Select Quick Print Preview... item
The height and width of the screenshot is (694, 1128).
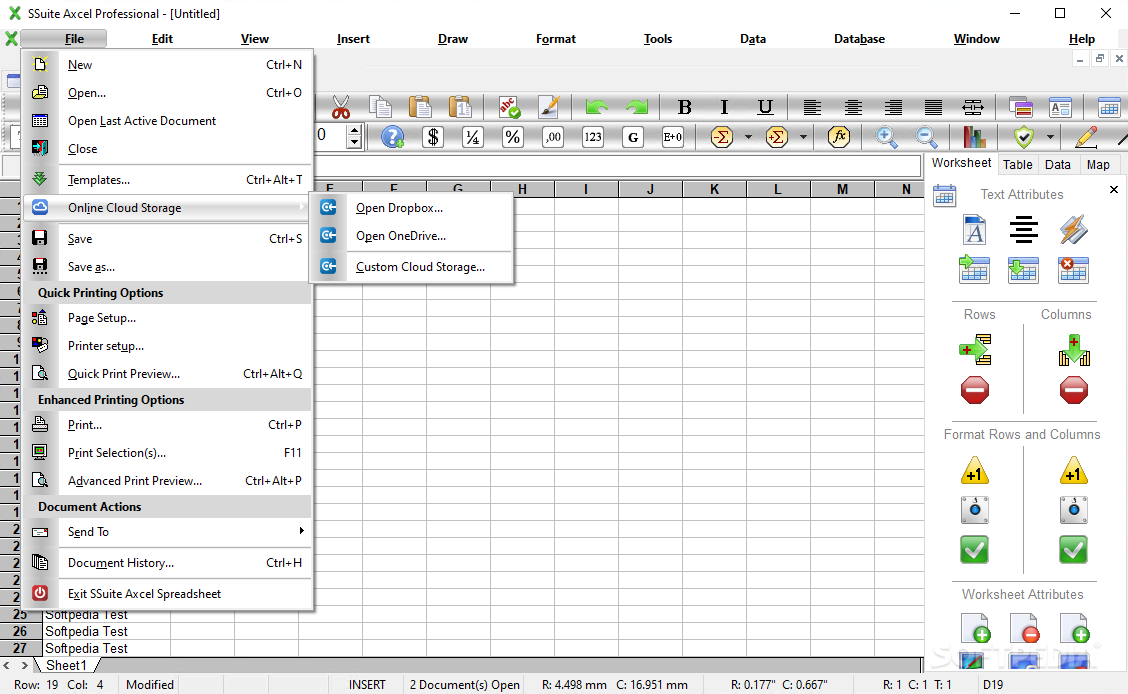[168, 374]
